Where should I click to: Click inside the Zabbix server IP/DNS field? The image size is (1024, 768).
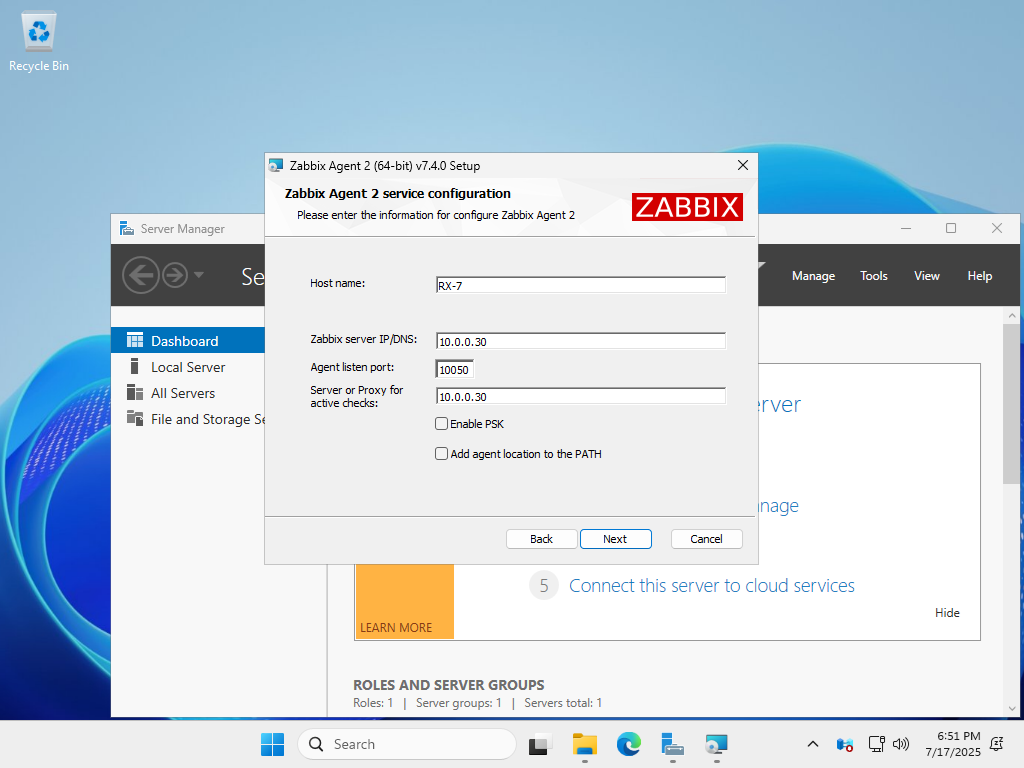pyautogui.click(x=580, y=340)
